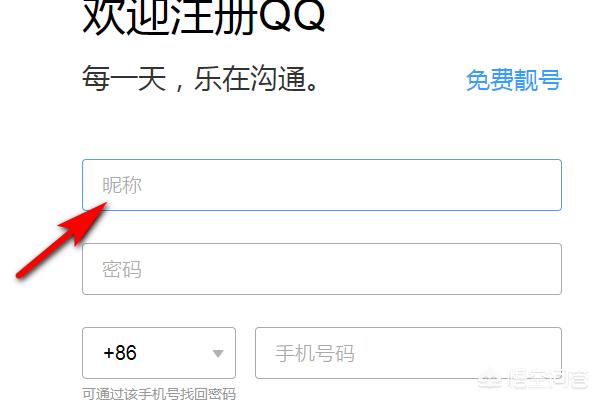Click the +86 text in country selector
Screen dimensions: 600x400
(120, 353)
